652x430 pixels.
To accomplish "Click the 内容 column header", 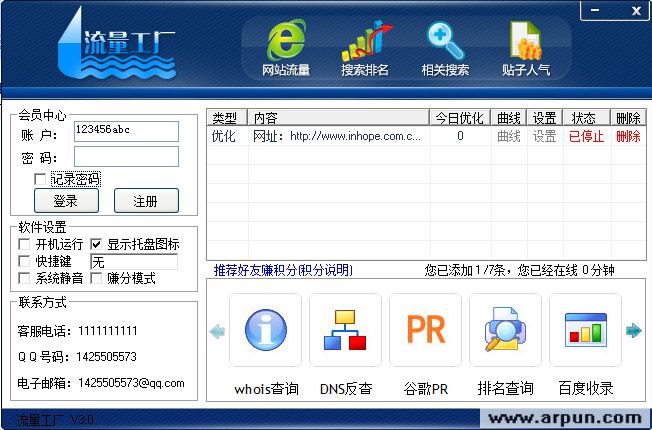I will click(338, 118).
